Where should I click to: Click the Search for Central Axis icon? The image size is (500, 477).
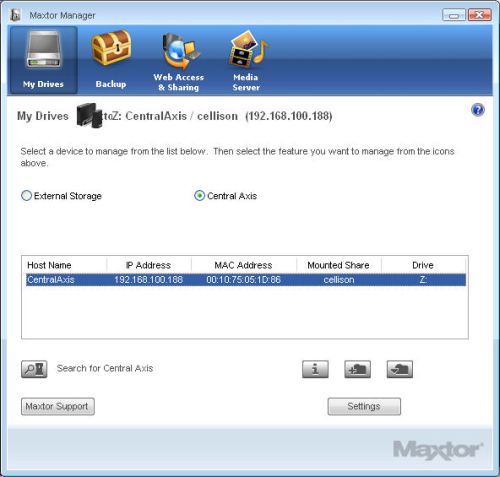34,369
